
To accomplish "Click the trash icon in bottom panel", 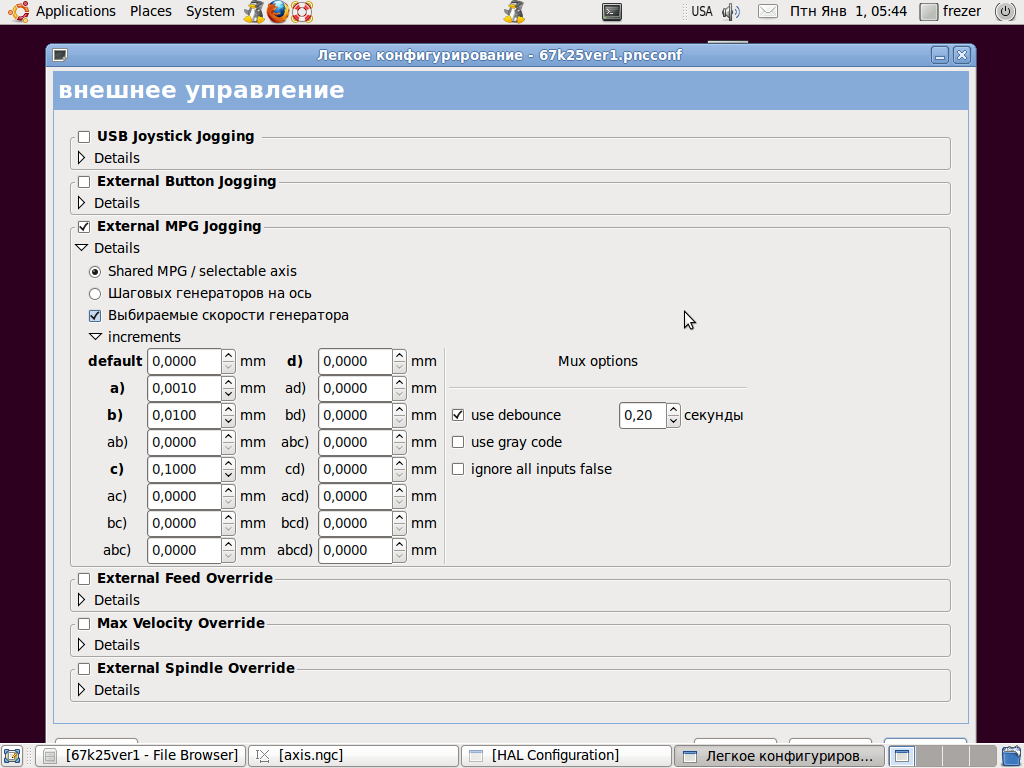I will [x=1011, y=756].
